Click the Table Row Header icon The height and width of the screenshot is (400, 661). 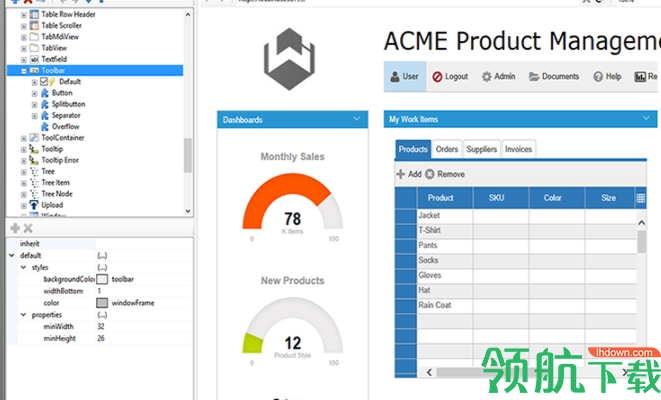(x=34, y=14)
